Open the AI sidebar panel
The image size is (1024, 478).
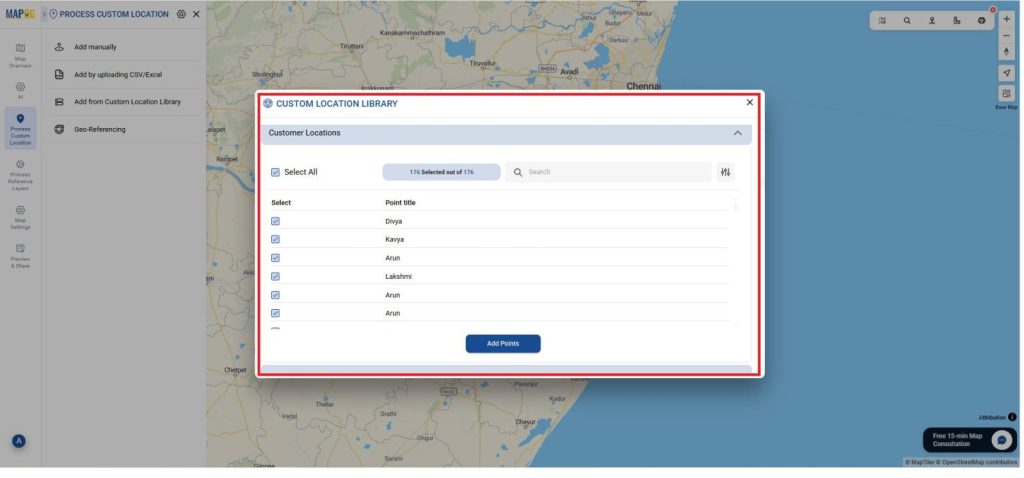pyautogui.click(x=20, y=91)
